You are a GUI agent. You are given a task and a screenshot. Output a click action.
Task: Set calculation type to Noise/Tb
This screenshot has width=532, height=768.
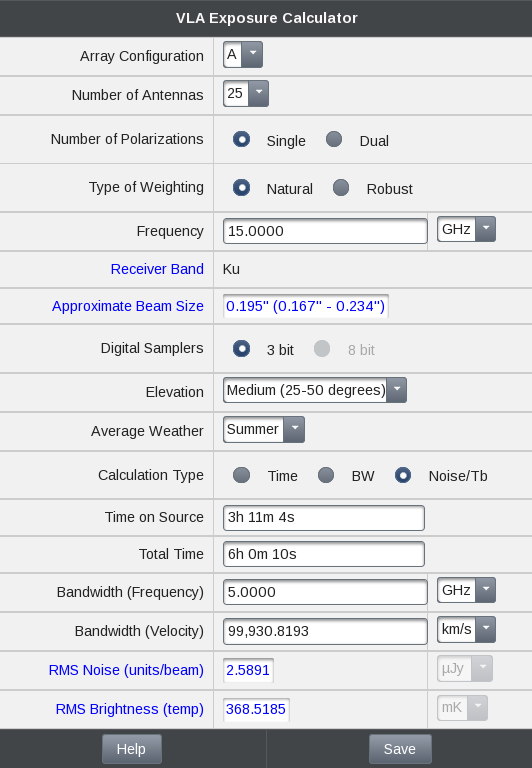coord(403,475)
